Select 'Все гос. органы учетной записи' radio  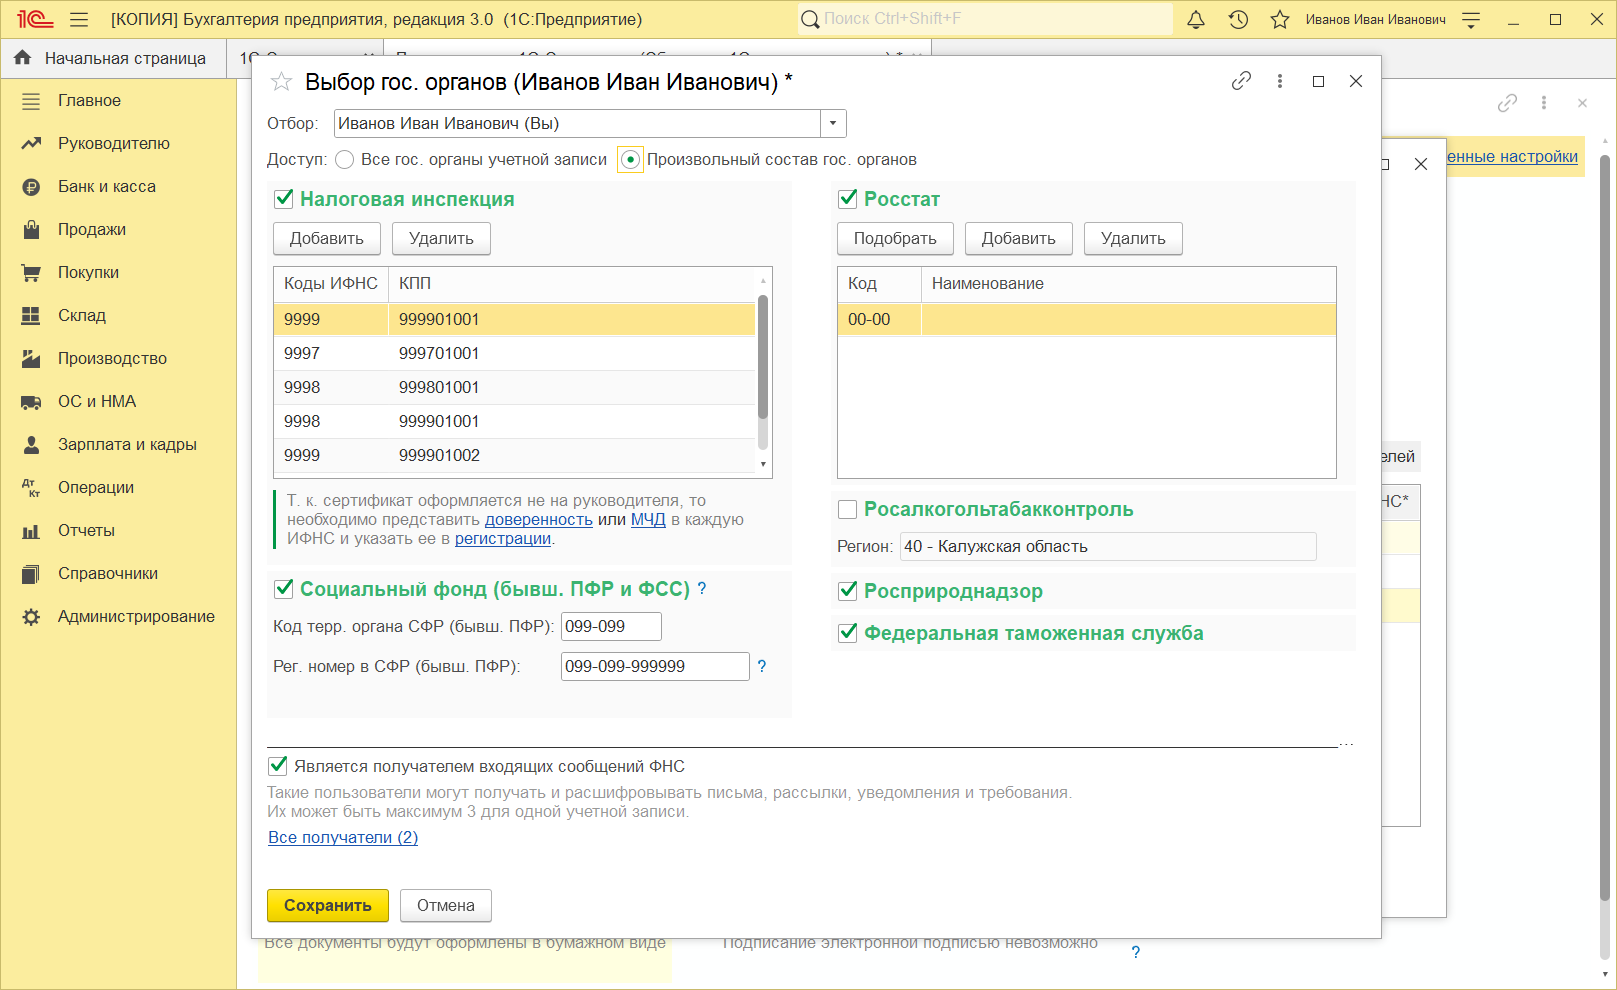(x=345, y=159)
